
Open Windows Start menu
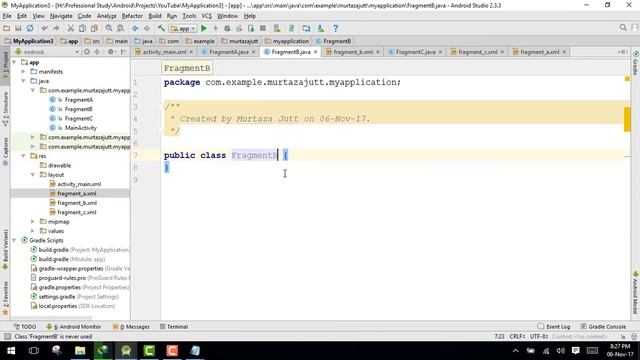coord(11,351)
